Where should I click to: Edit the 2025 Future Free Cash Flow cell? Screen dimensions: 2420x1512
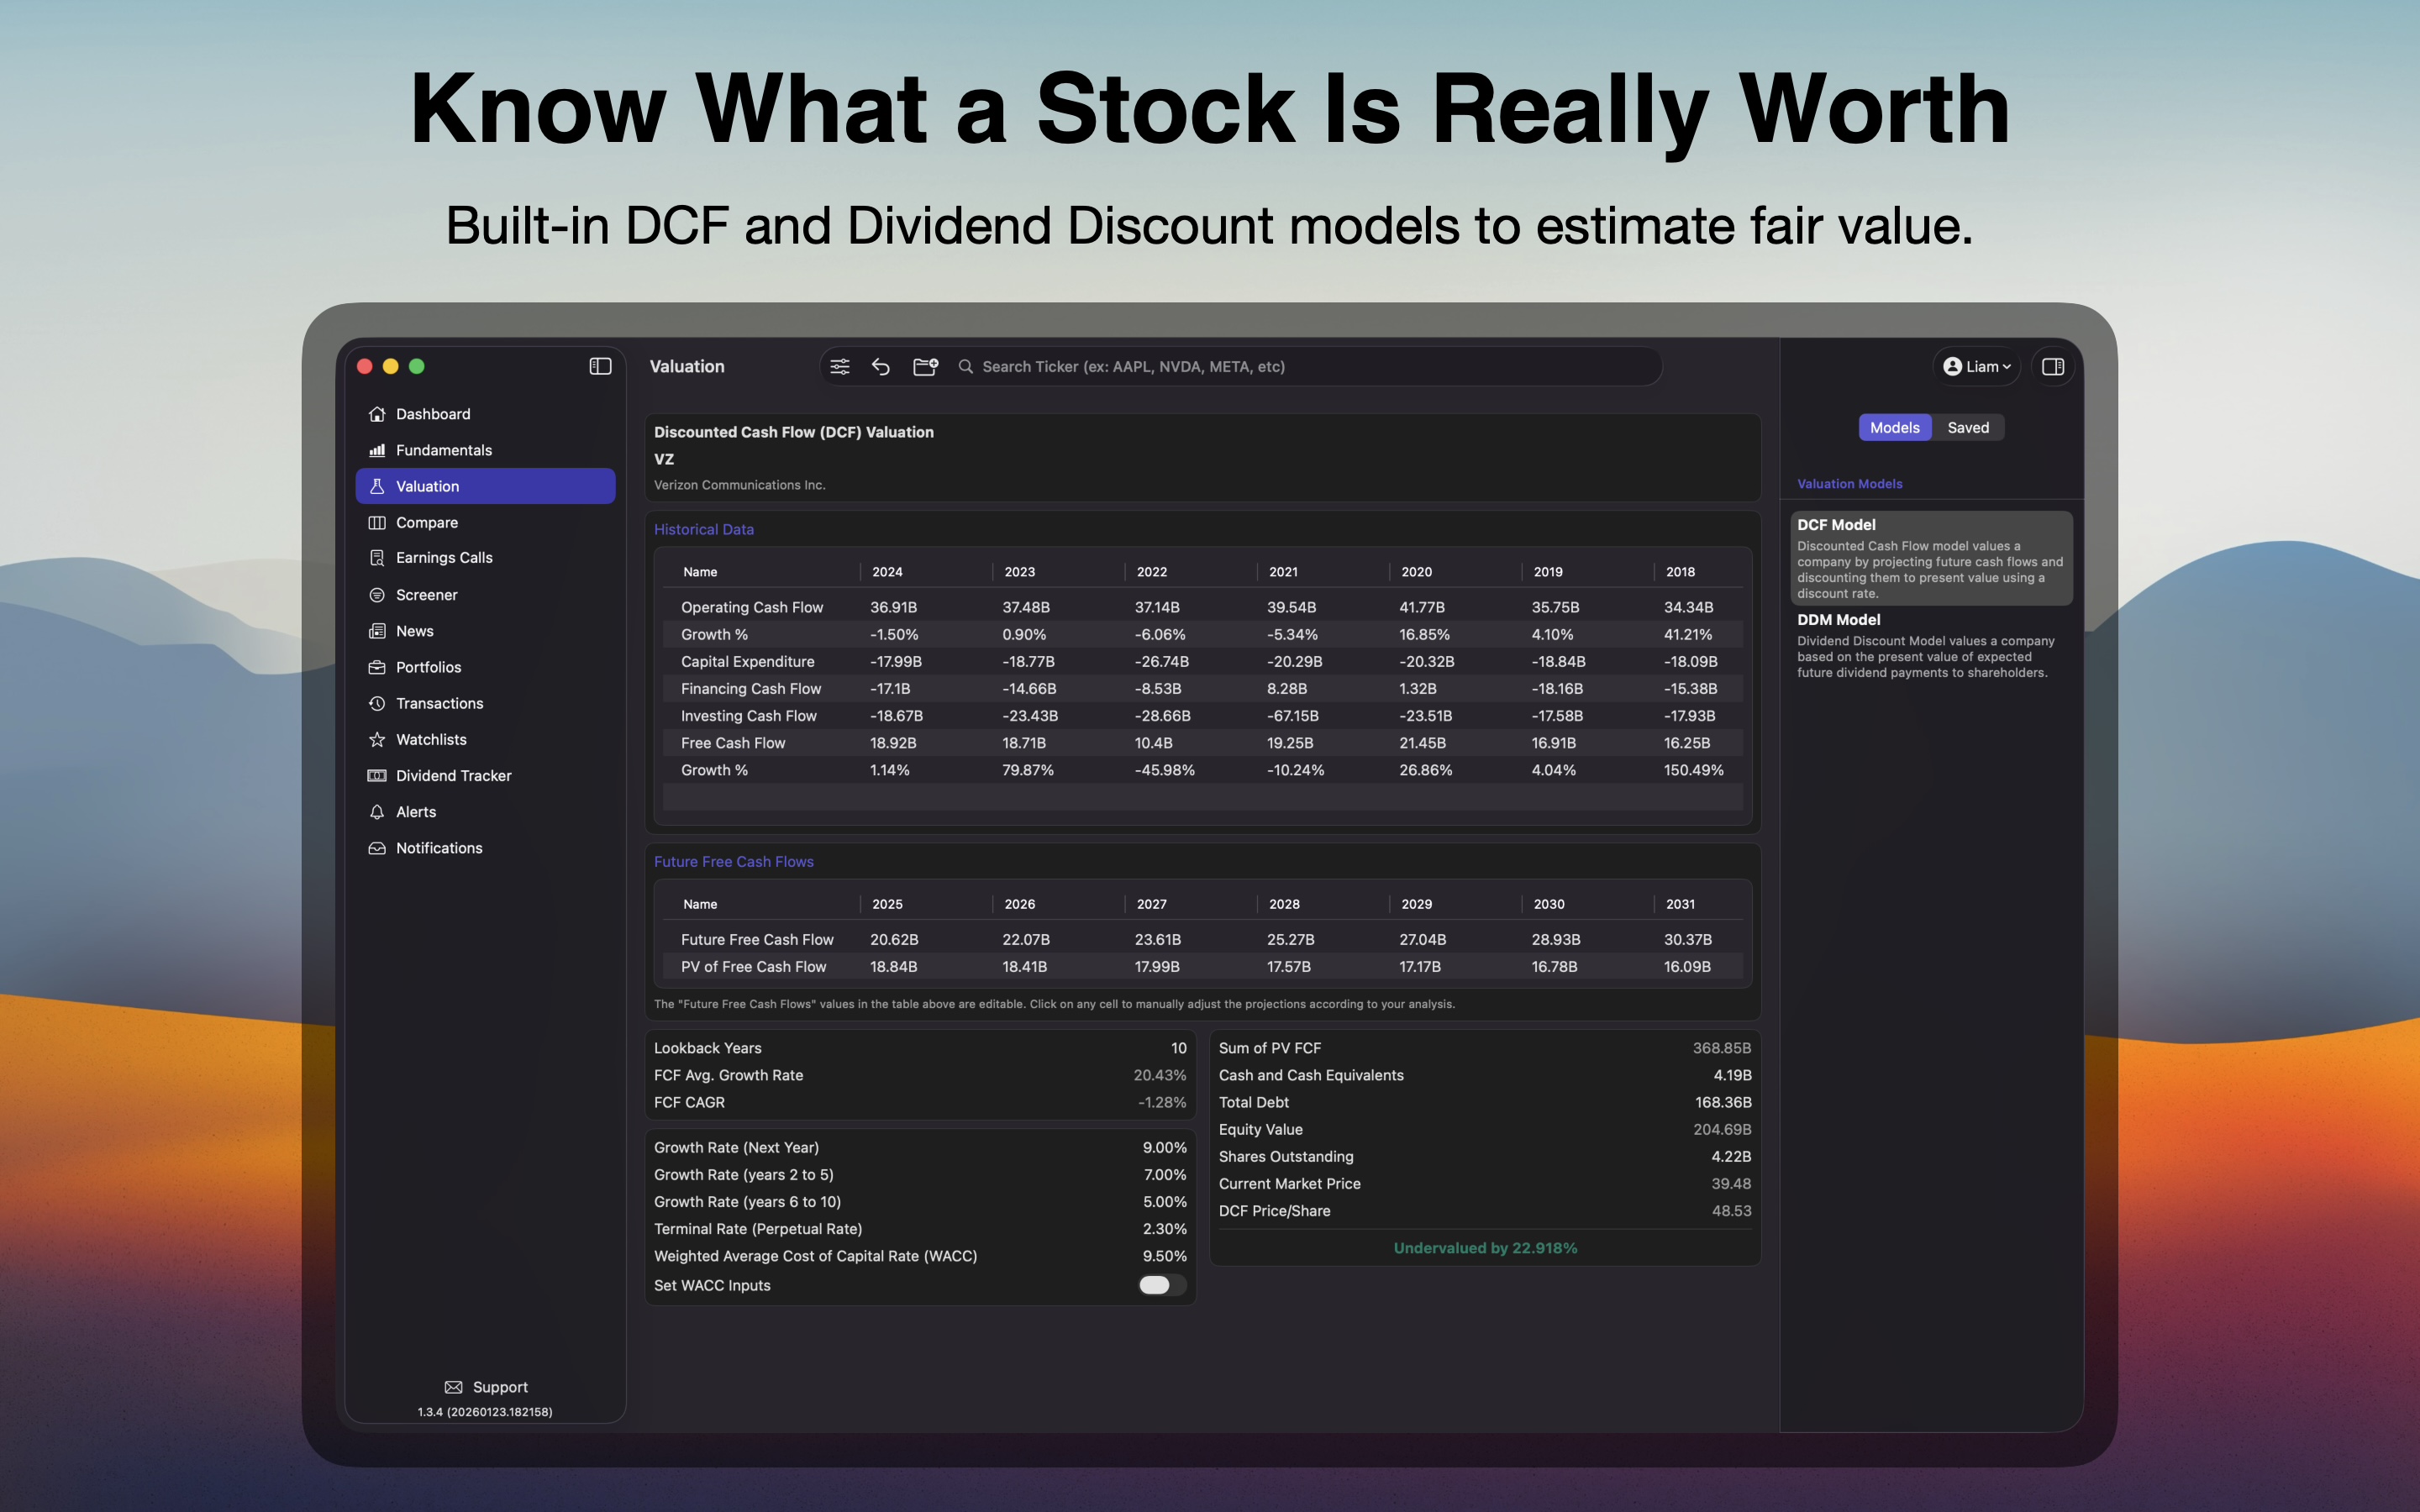pos(894,939)
